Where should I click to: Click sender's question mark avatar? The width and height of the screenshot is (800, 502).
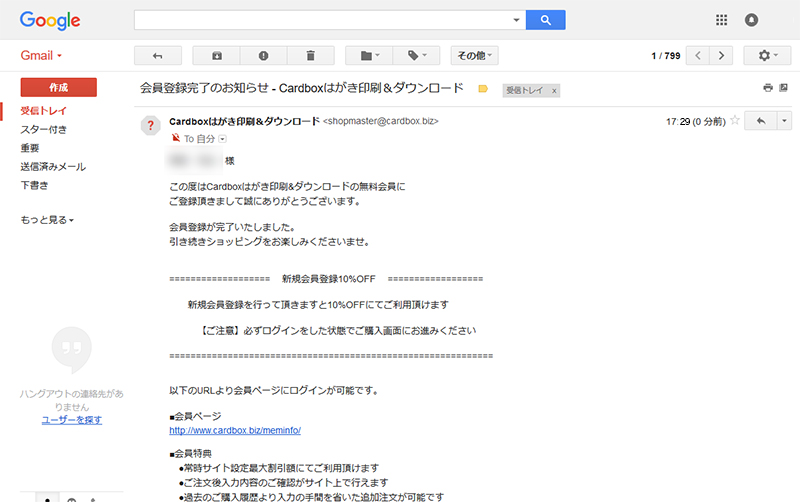tap(151, 125)
